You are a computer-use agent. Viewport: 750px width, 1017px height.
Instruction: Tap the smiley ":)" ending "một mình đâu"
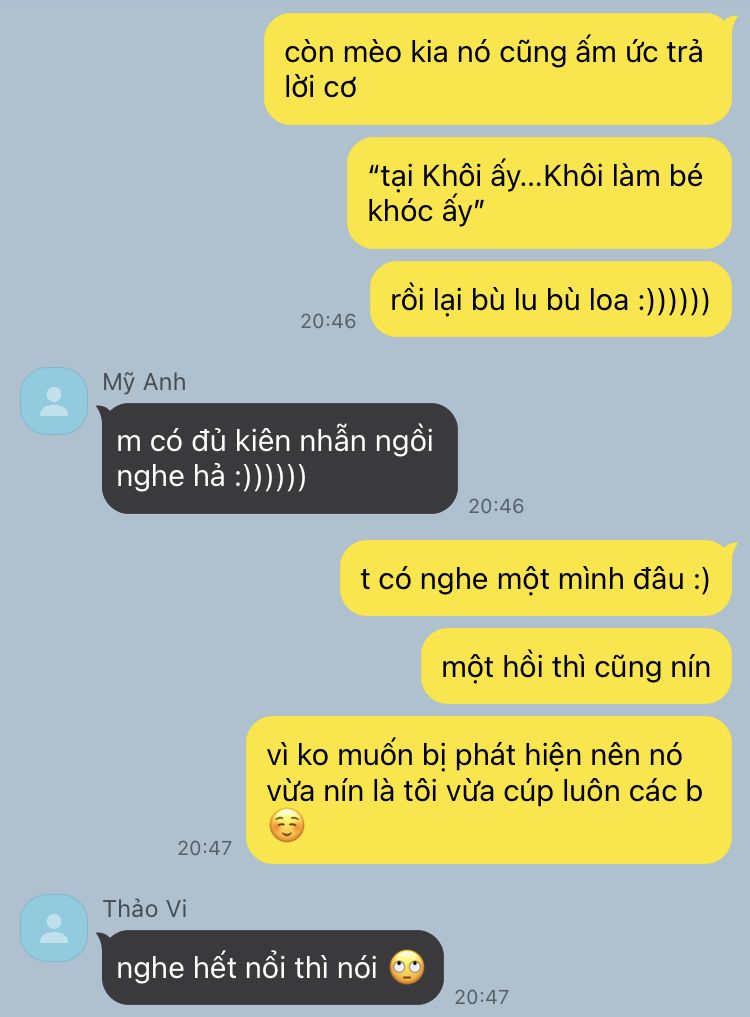[x=701, y=579]
